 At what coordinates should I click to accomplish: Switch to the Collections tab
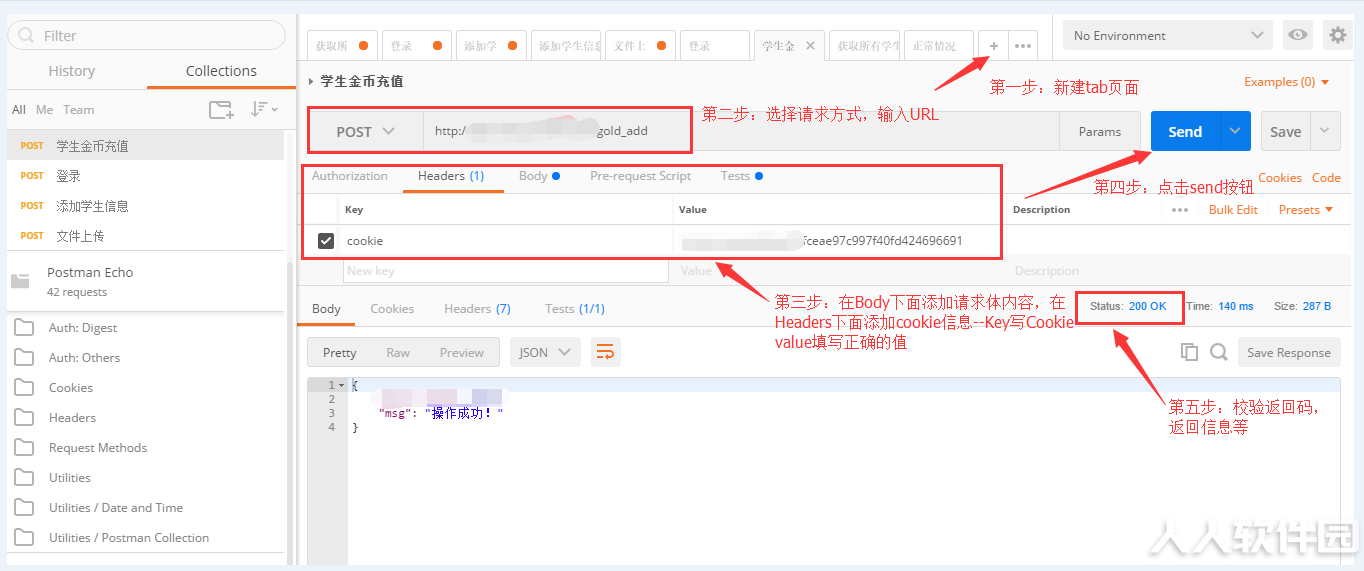coord(221,71)
